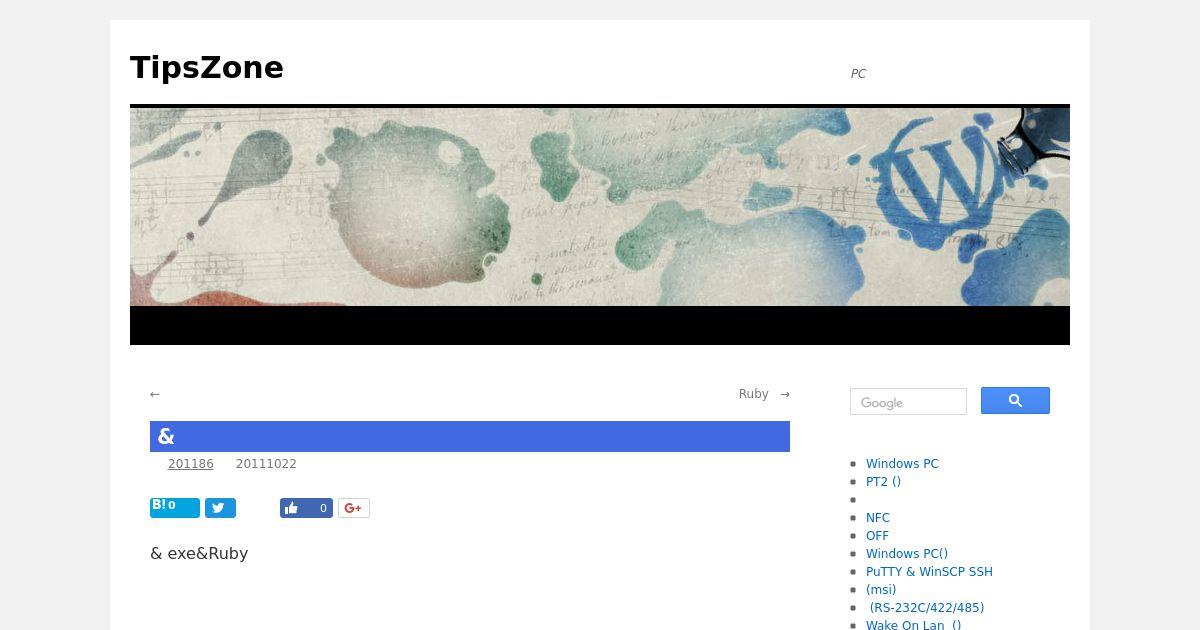The height and width of the screenshot is (630, 1200).
Task: Go to next post Ruby arrow link
Action: click(x=764, y=394)
